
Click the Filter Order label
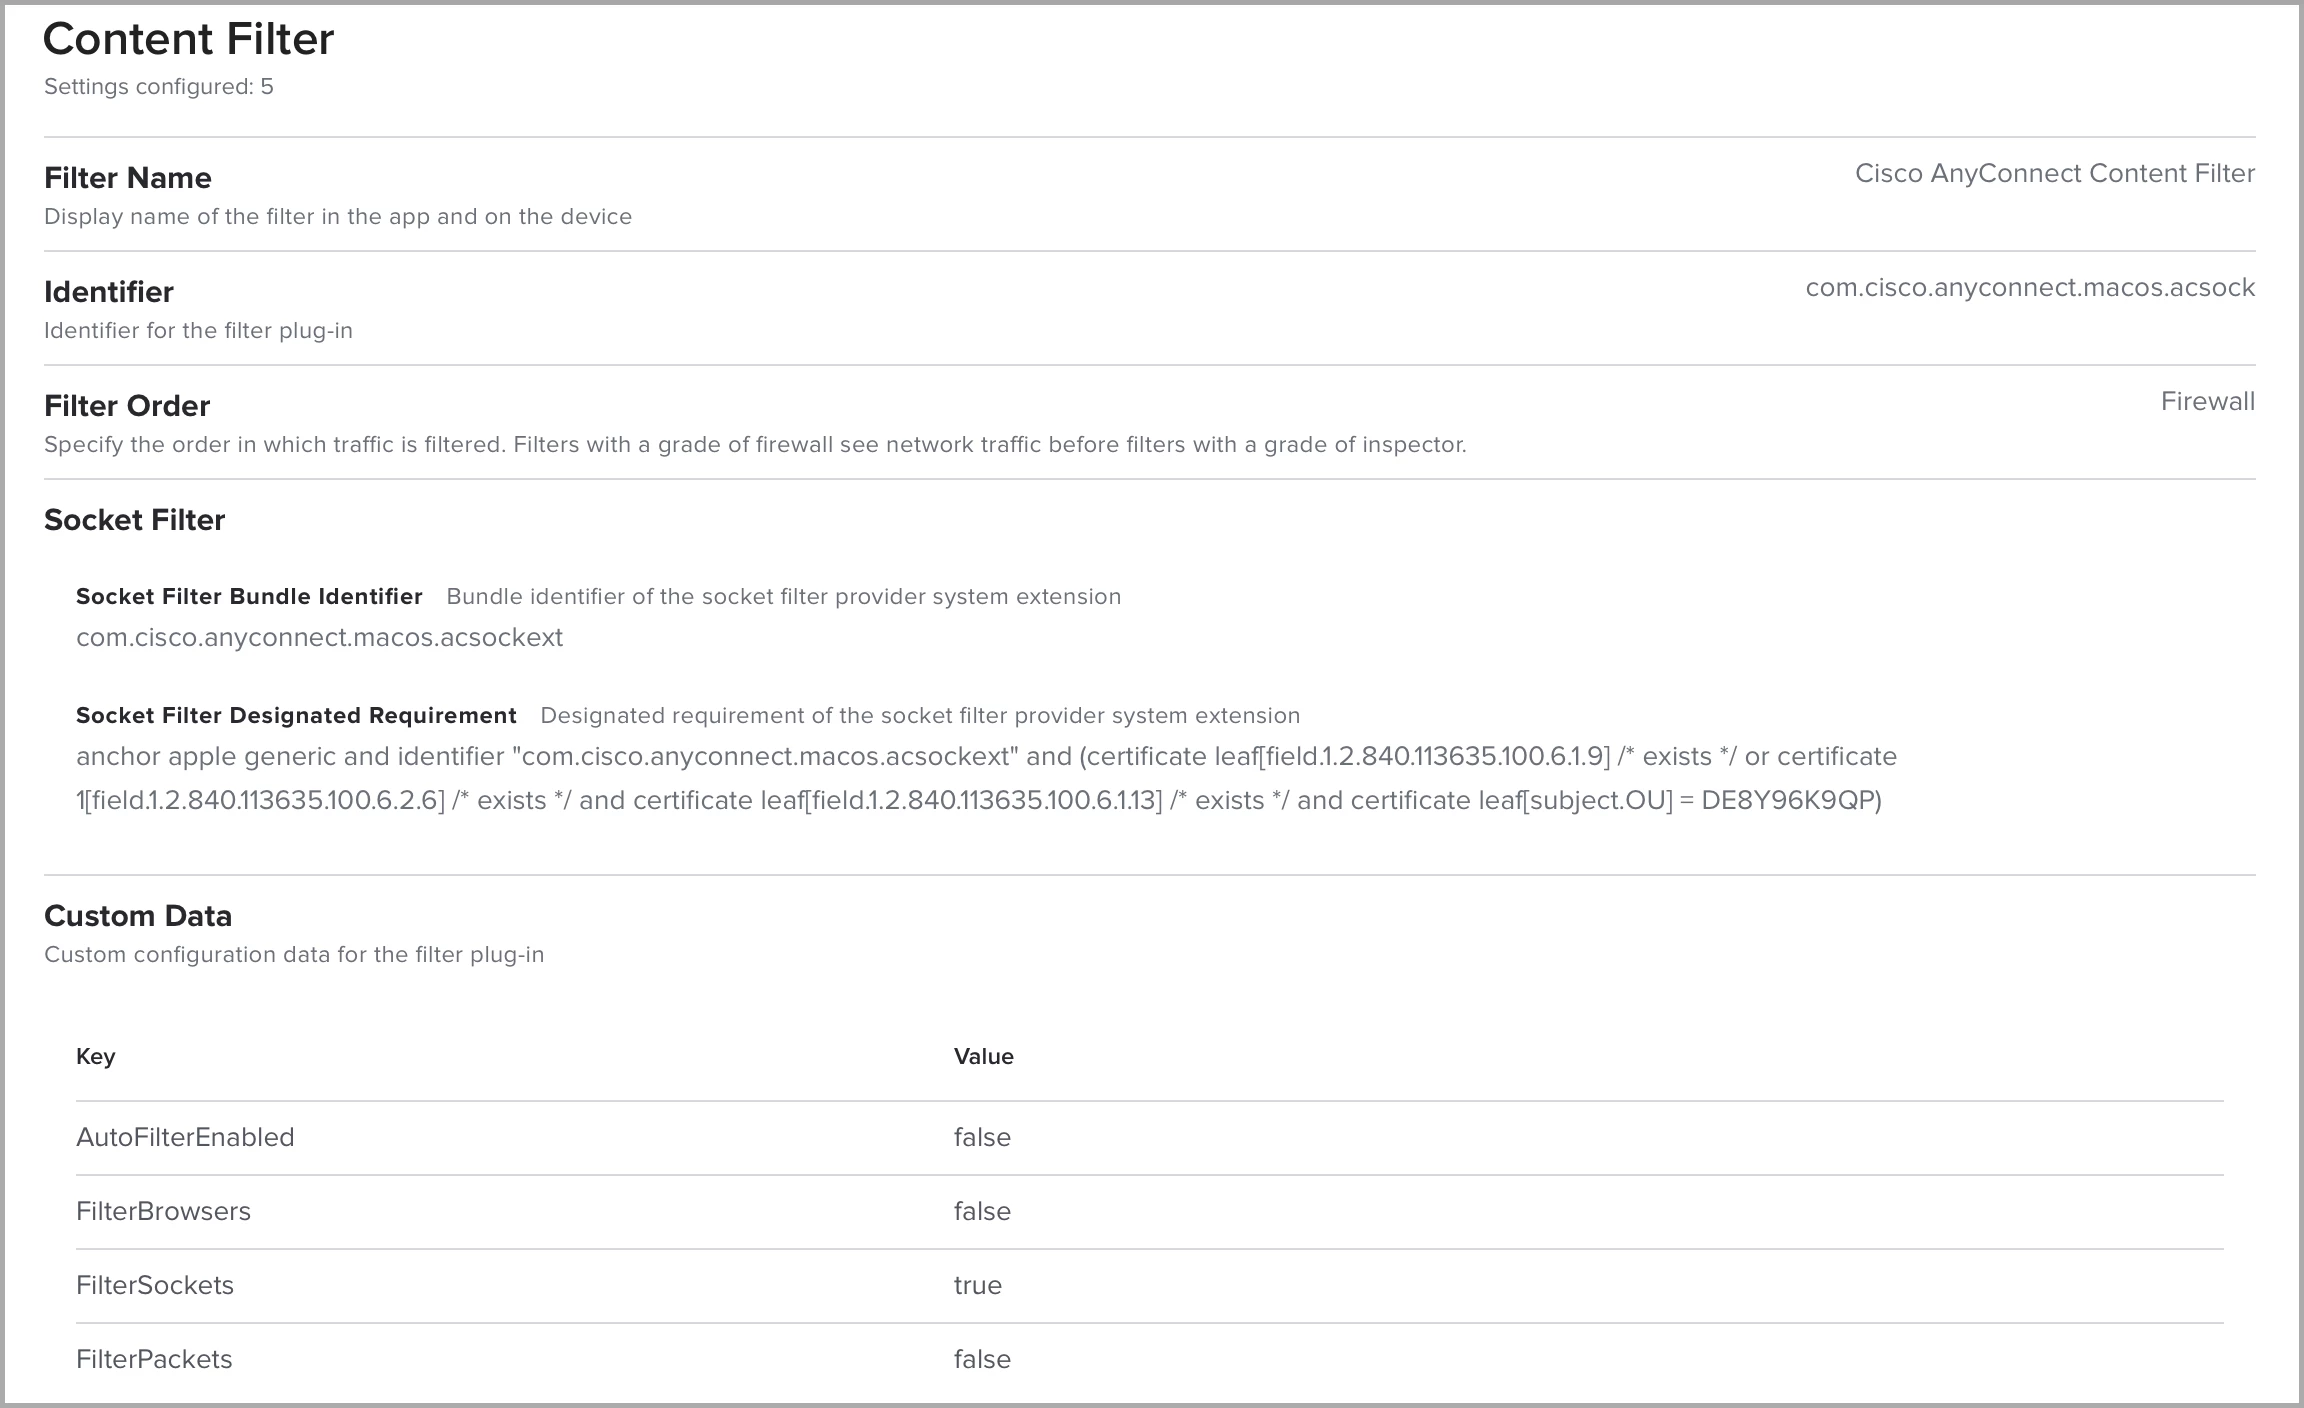127,406
